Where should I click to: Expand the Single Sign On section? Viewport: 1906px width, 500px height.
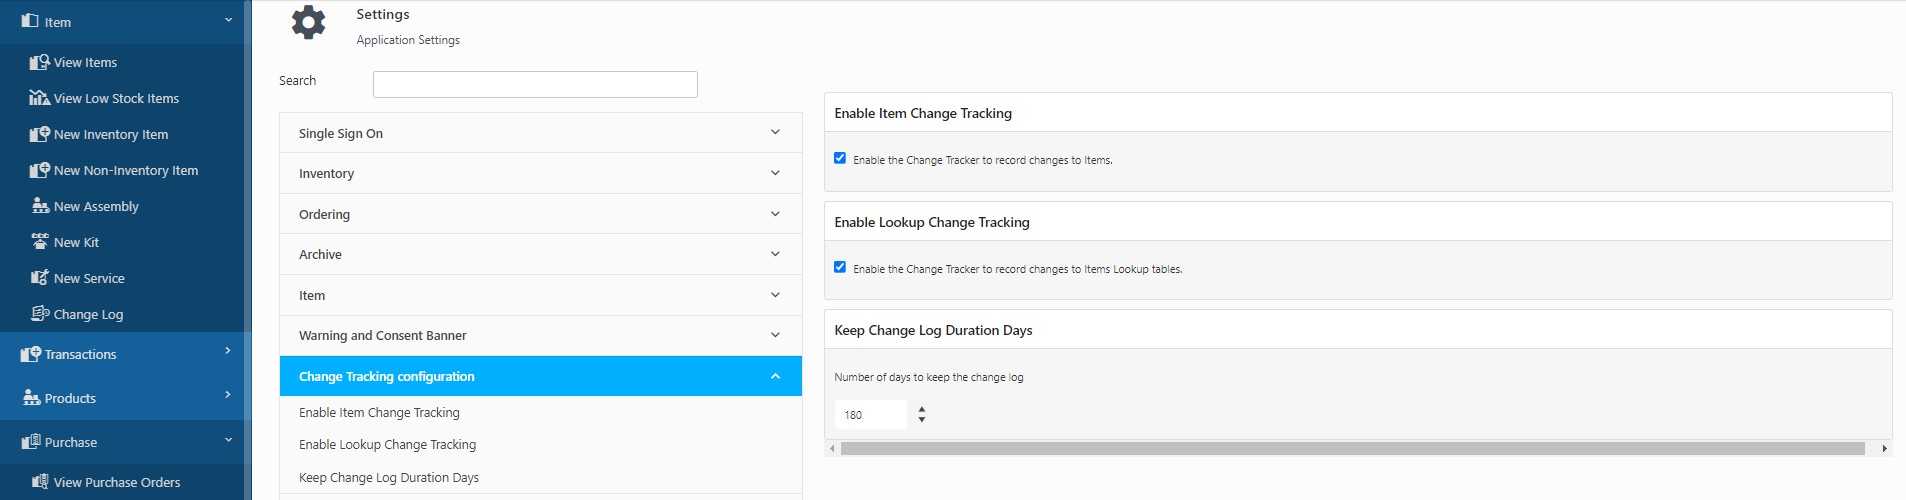point(540,133)
